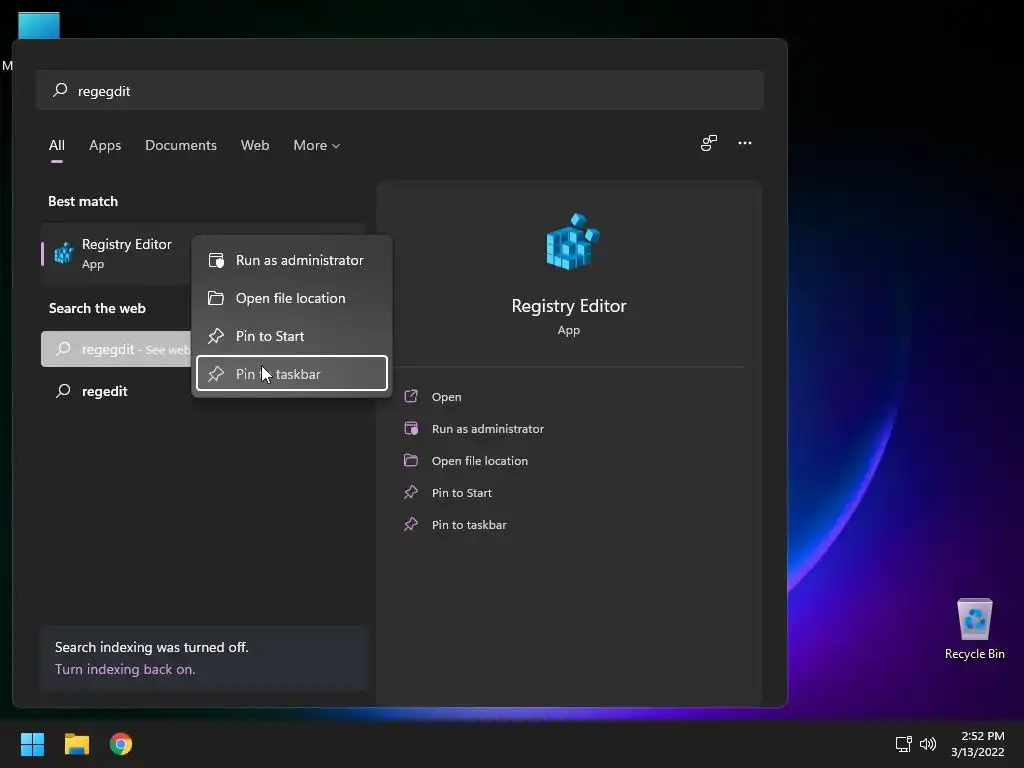1024x768 pixels.
Task: Click Open file location in preview pane
Action: pos(479,460)
